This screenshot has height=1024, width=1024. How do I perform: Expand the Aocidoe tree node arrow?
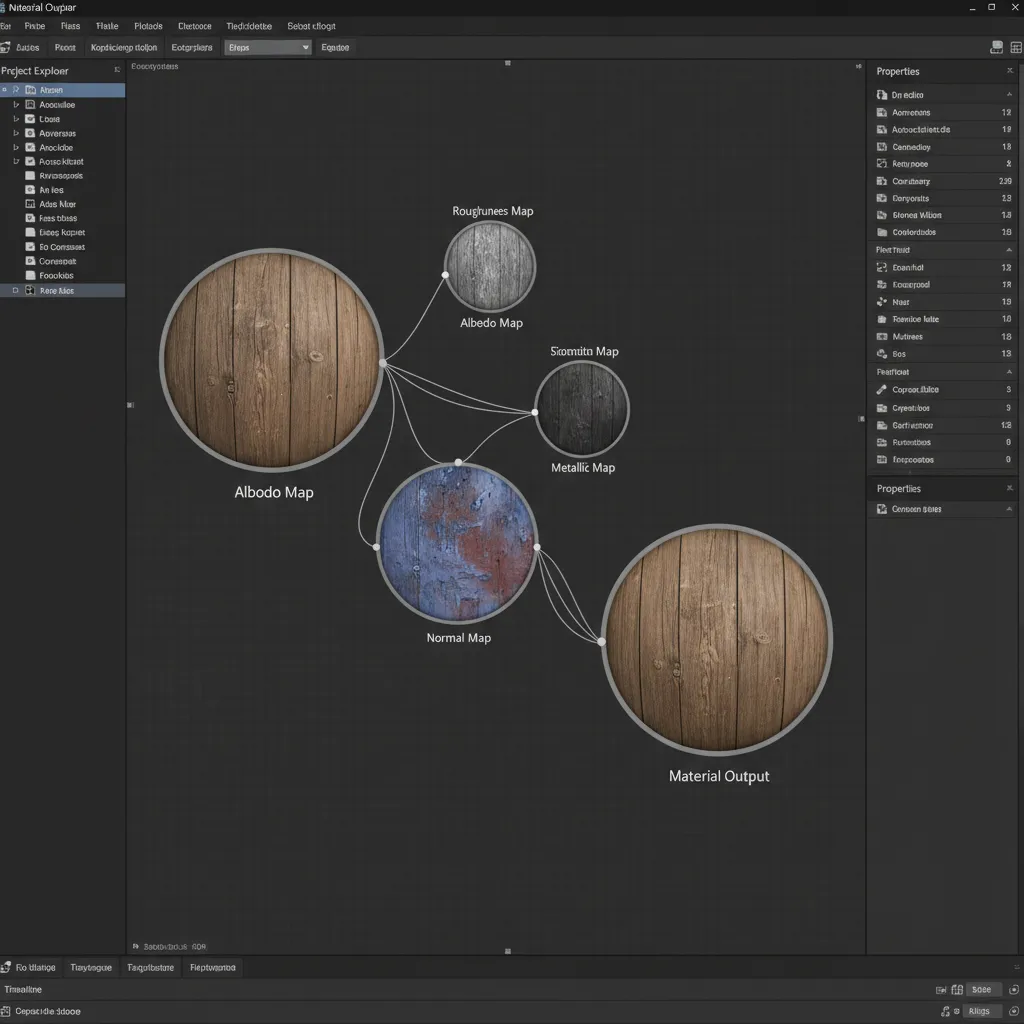coord(16,147)
